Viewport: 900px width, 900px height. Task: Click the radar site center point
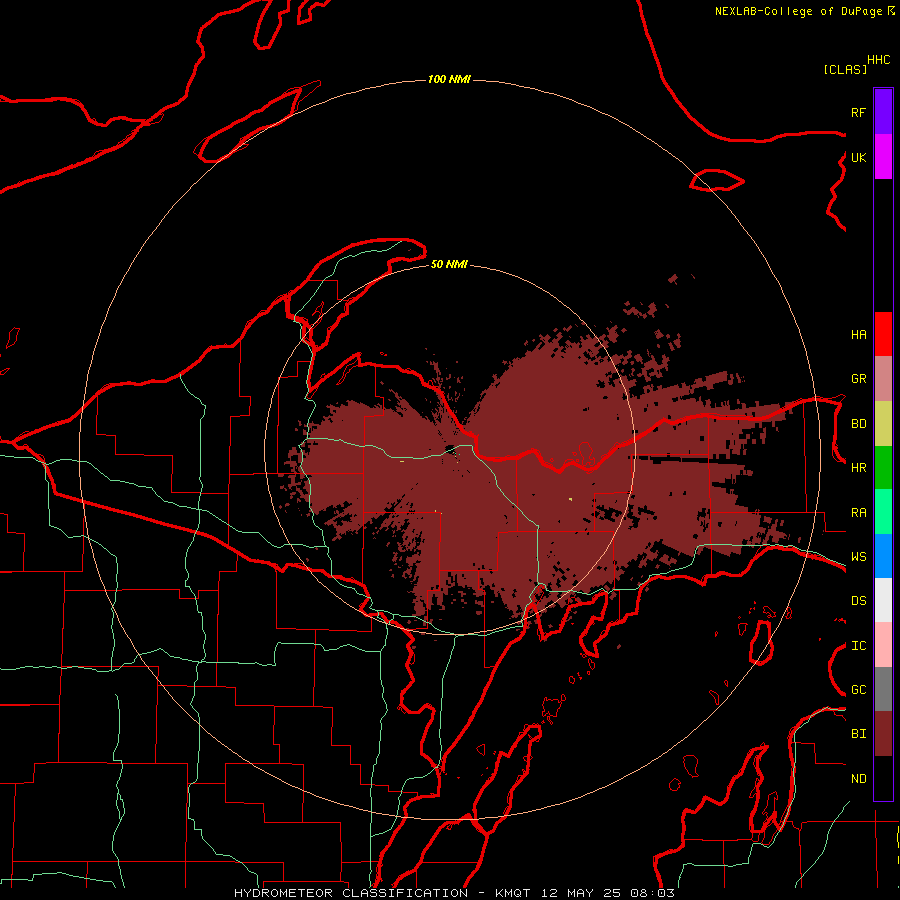(x=451, y=449)
